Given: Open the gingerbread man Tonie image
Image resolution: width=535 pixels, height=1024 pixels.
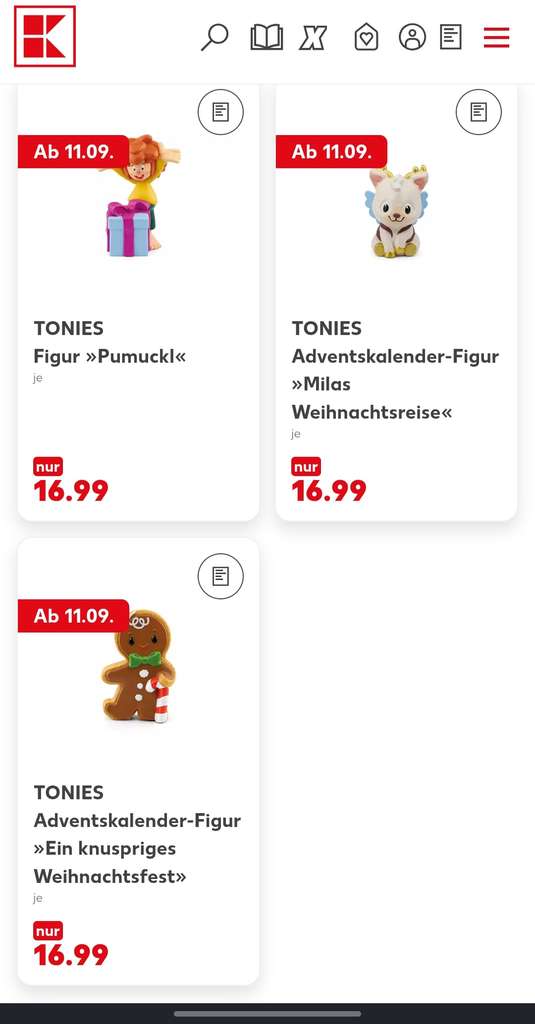Looking at the screenshot, I should tap(138, 666).
